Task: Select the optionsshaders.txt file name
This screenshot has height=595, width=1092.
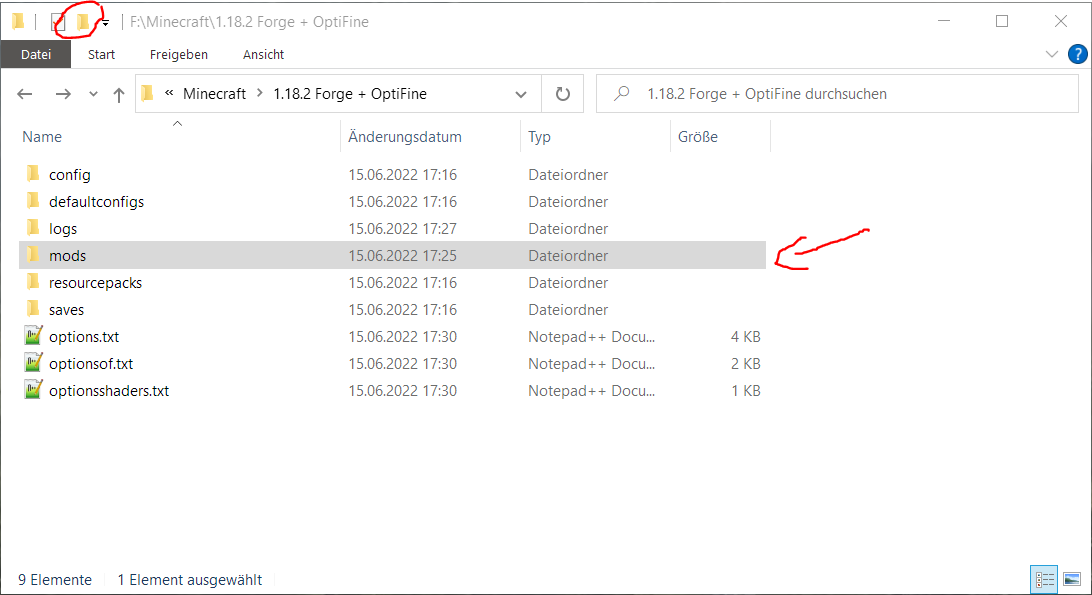Action: click(x=109, y=391)
